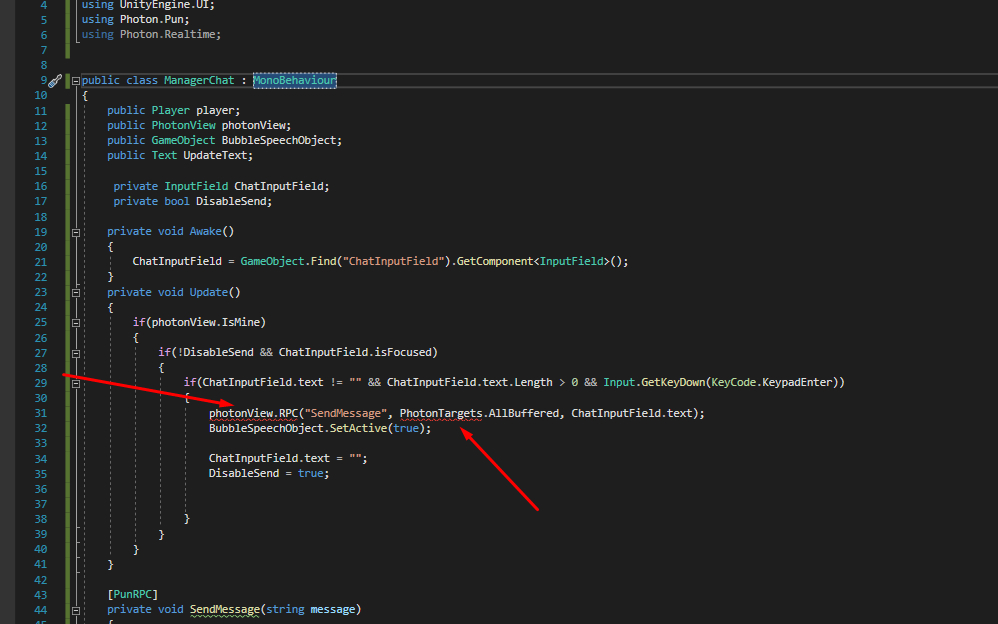Collapse the SendMessage method block

pyautogui.click(x=76, y=610)
